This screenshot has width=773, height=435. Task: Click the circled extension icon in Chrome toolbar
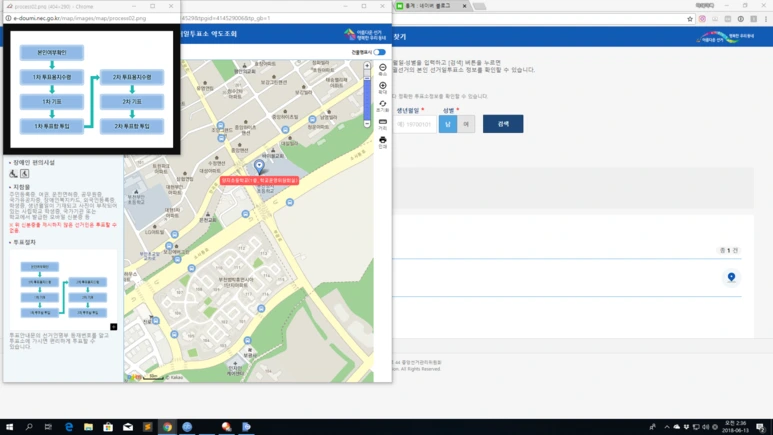click(x=740, y=19)
